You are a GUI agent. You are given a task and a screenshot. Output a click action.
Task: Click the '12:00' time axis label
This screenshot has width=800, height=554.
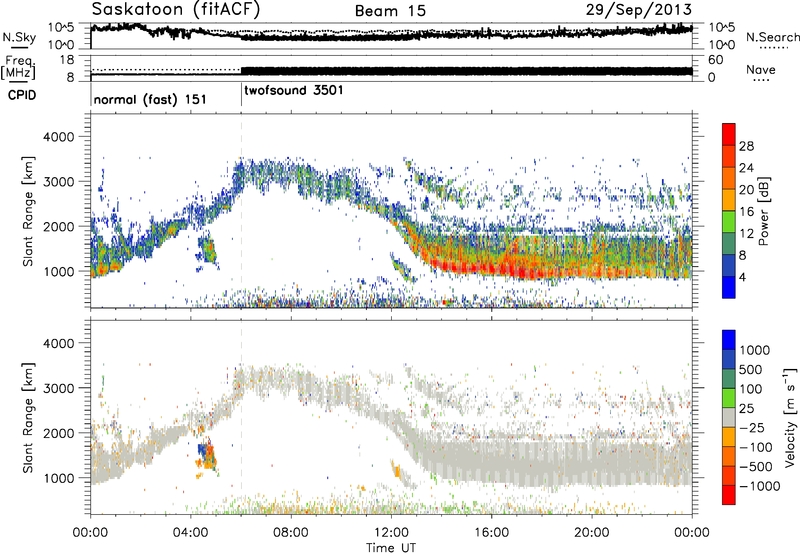(x=391, y=533)
